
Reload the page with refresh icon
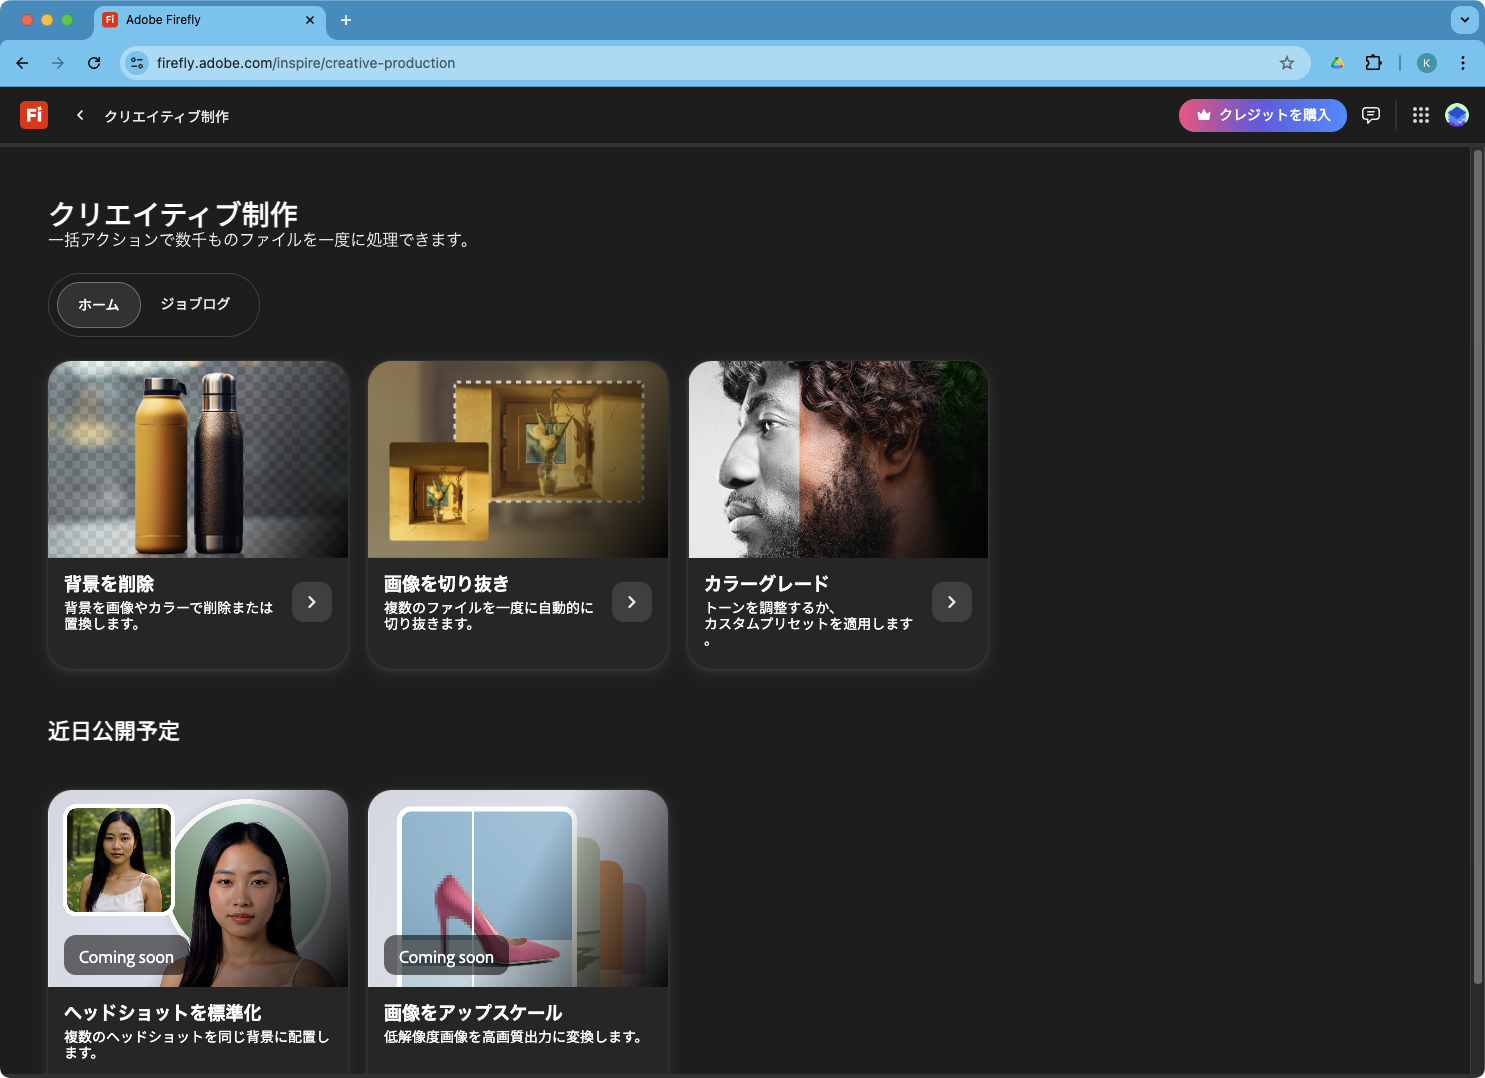tap(94, 63)
